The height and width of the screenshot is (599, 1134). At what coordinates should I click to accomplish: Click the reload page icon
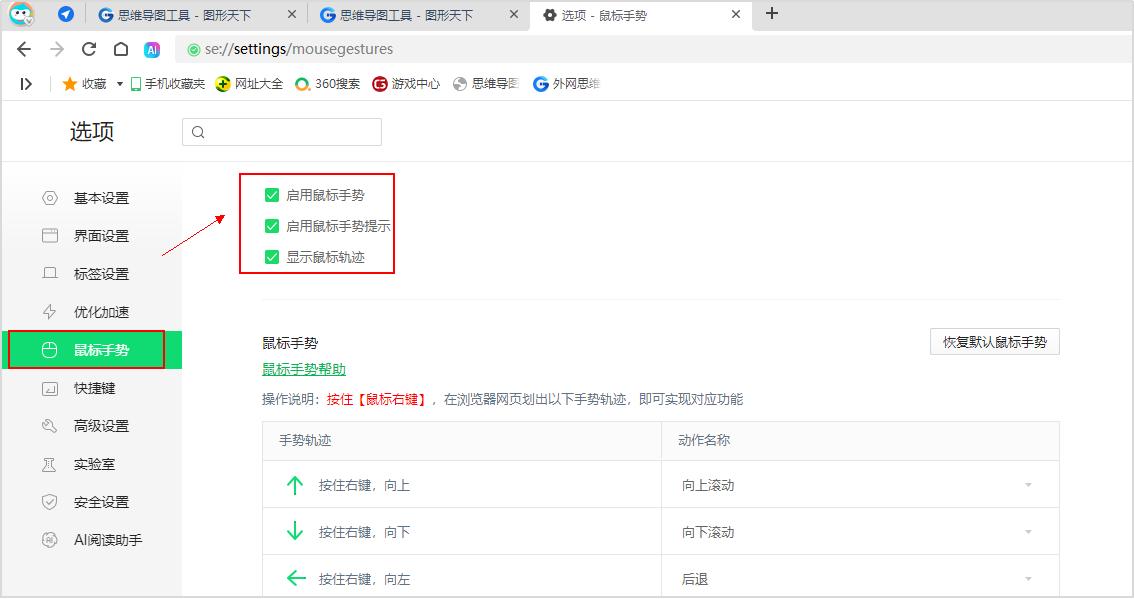(89, 49)
